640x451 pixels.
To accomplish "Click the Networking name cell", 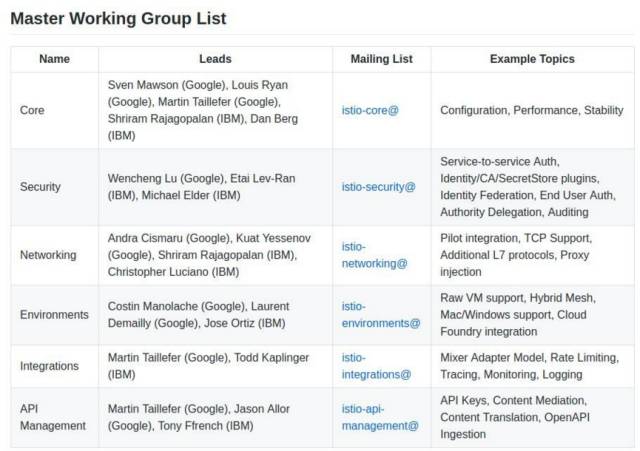I will (48, 255).
